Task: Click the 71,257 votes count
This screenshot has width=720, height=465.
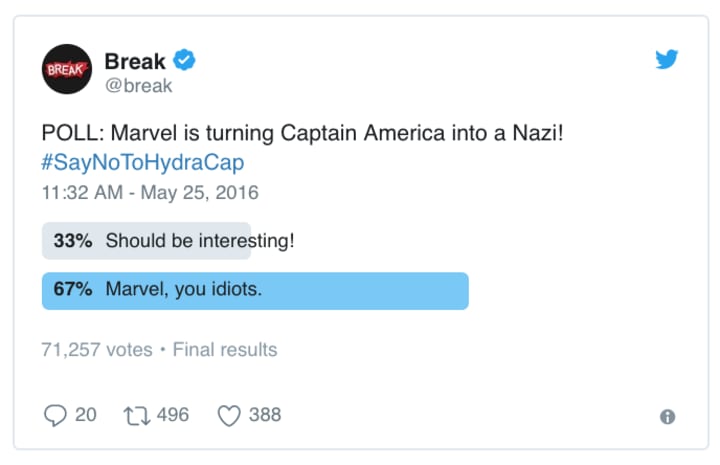Action: click(97, 350)
